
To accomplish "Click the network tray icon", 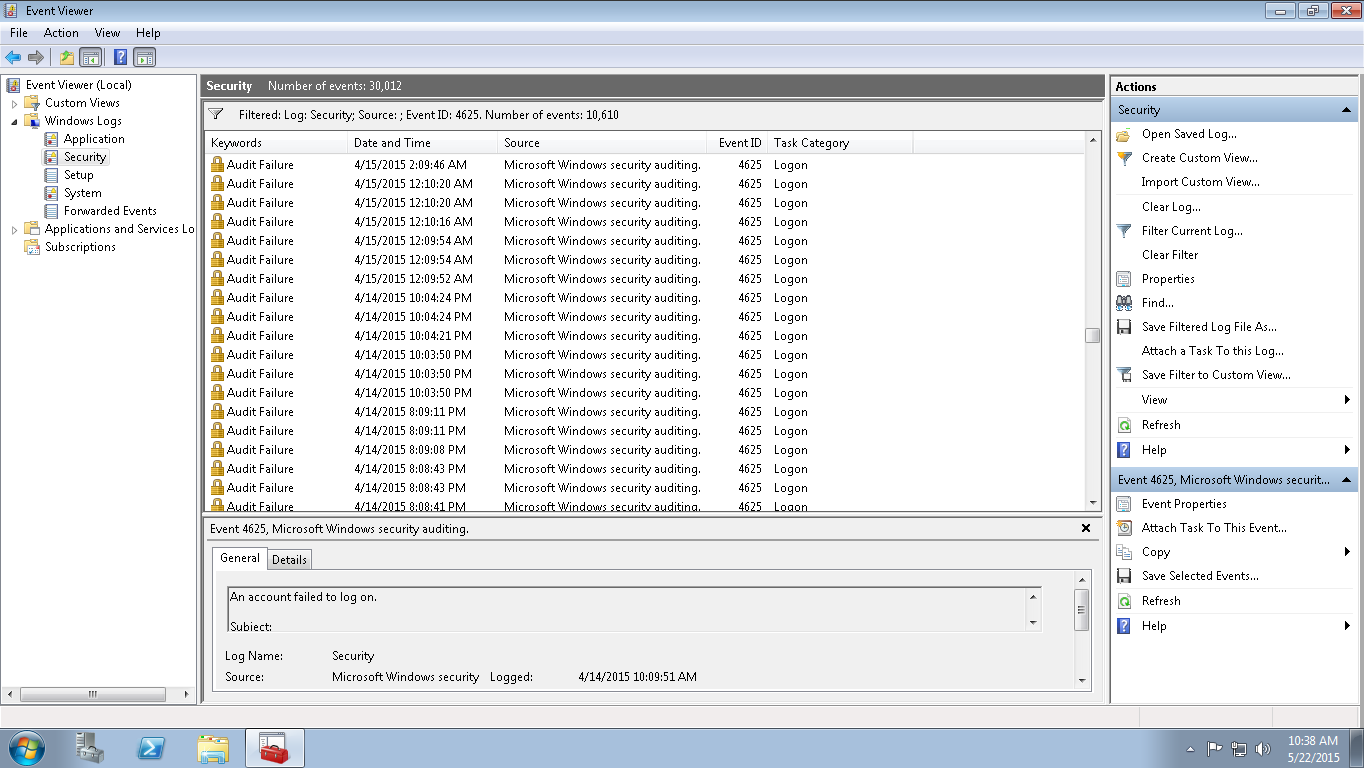I will click(x=1239, y=749).
